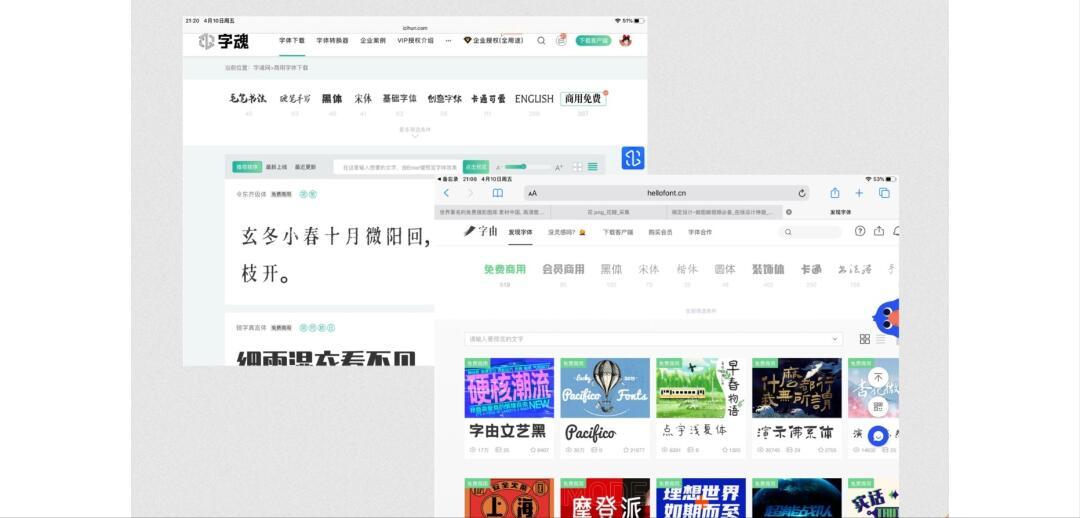Click the QR code floating round button
Screen dimensions: 1080x518
878,406
